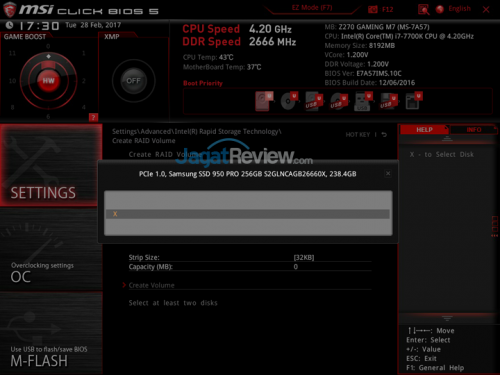The image size is (500, 375).
Task: Click the DDR Speed 2666 MHz value
Action: coord(272,42)
